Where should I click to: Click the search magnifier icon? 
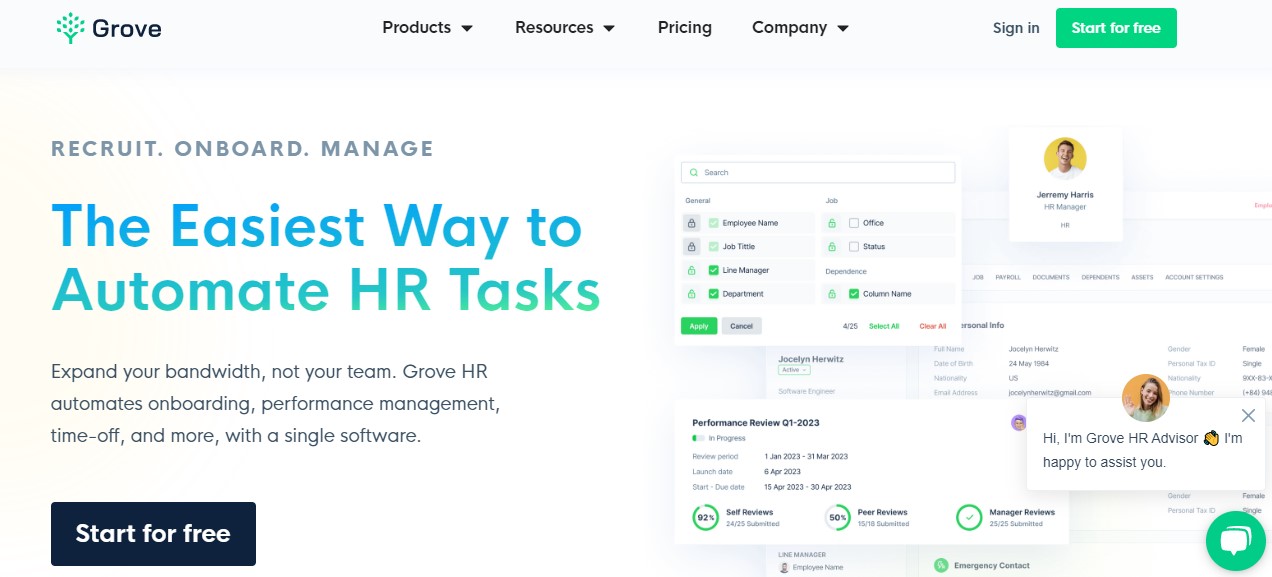[x=694, y=172]
